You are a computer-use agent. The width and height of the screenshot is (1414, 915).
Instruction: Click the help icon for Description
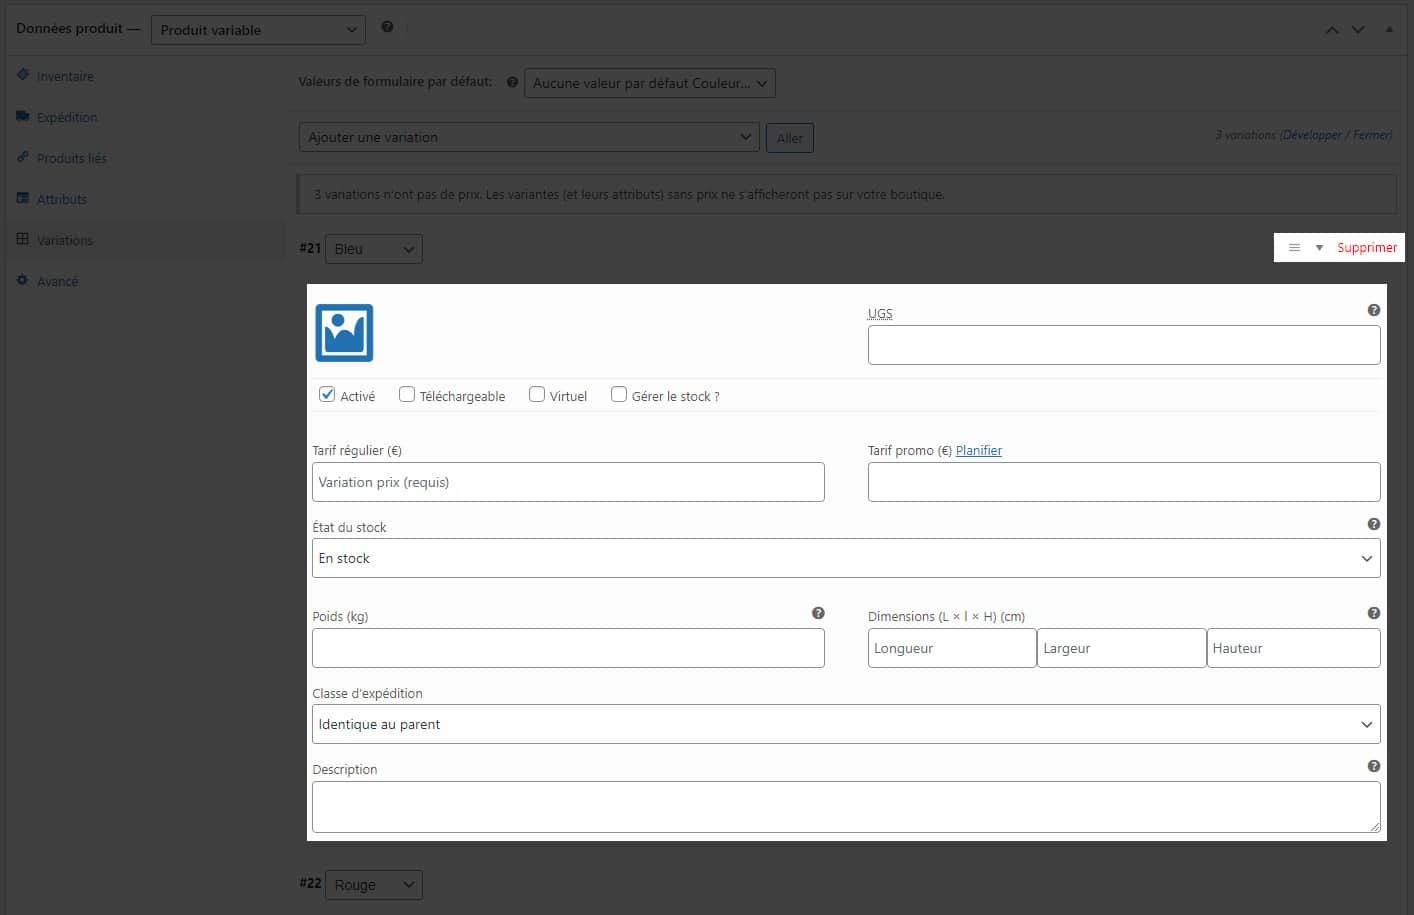point(1373,766)
